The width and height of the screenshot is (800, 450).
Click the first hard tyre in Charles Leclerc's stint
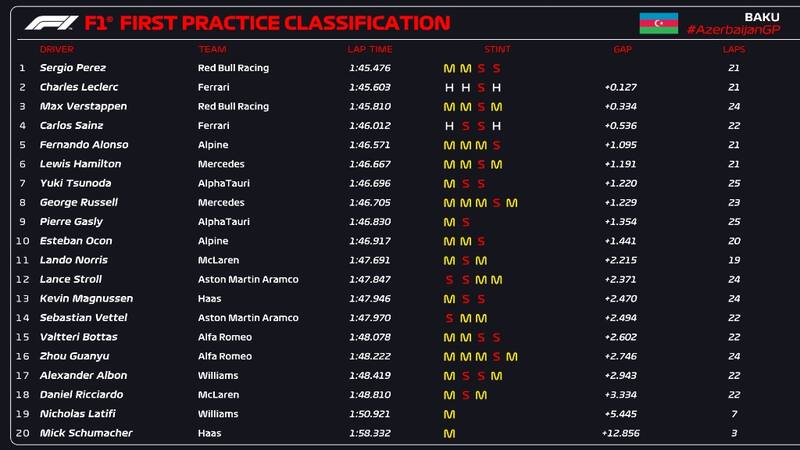tap(449, 88)
